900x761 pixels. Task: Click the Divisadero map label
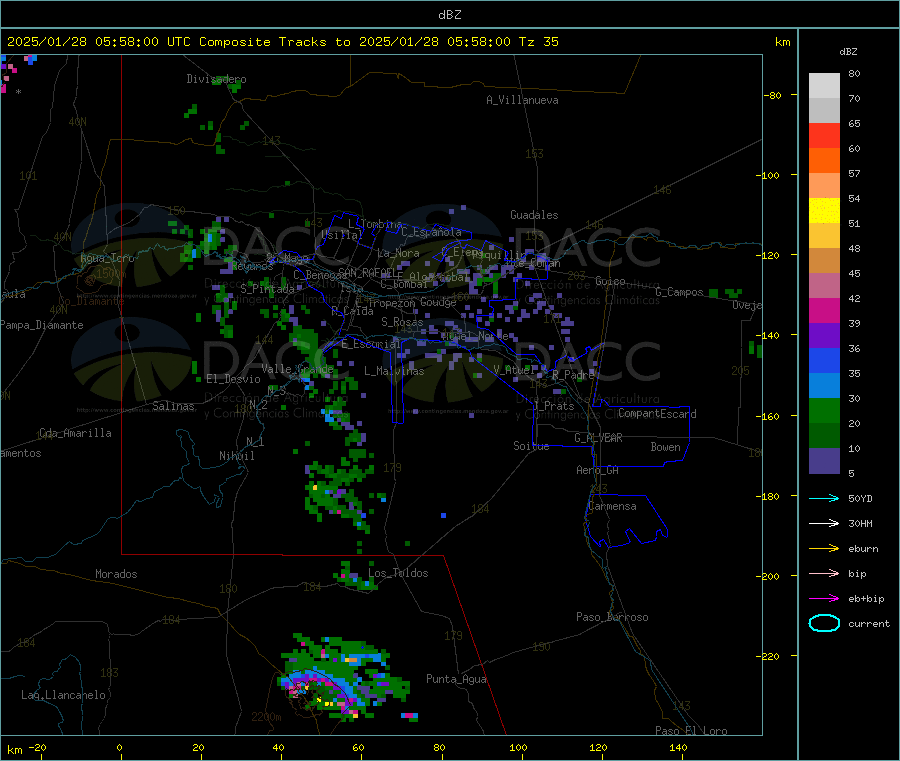point(216,79)
